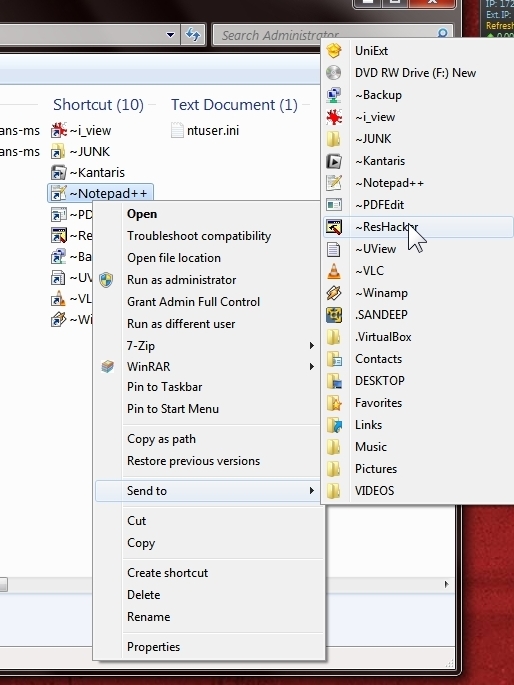Viewport: 514px width, 685px height.
Task: Click the Favorites star folder icon
Action: coord(334,403)
